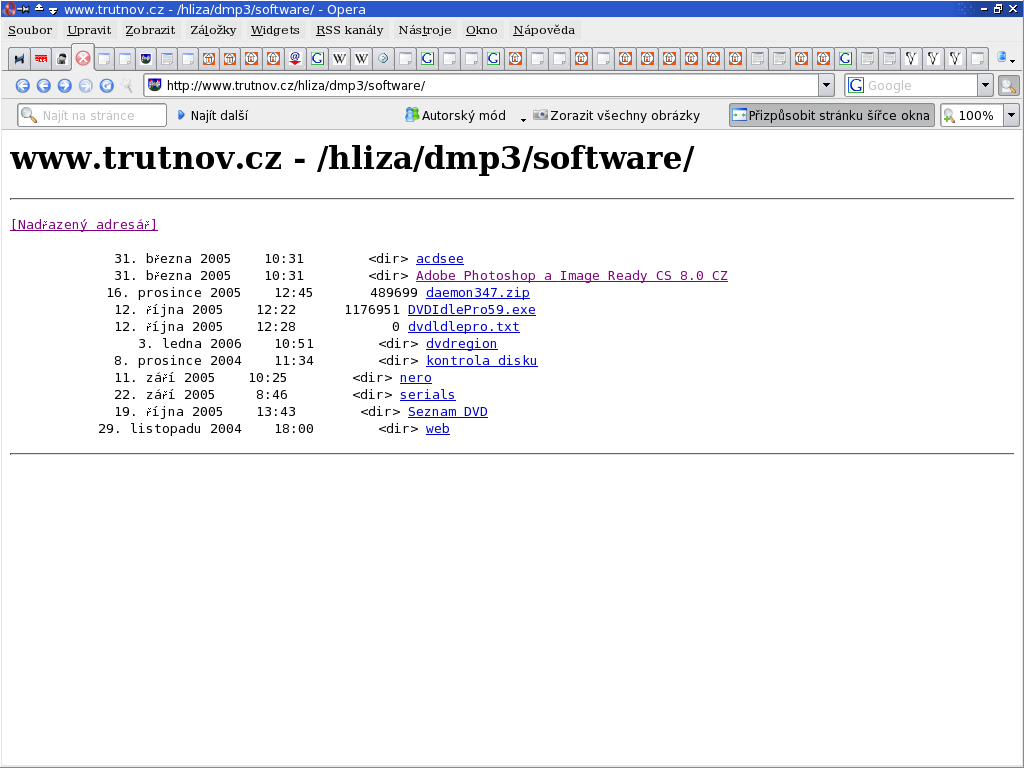Open the tab with red striped icon
1024x768 pixels.
(40, 59)
